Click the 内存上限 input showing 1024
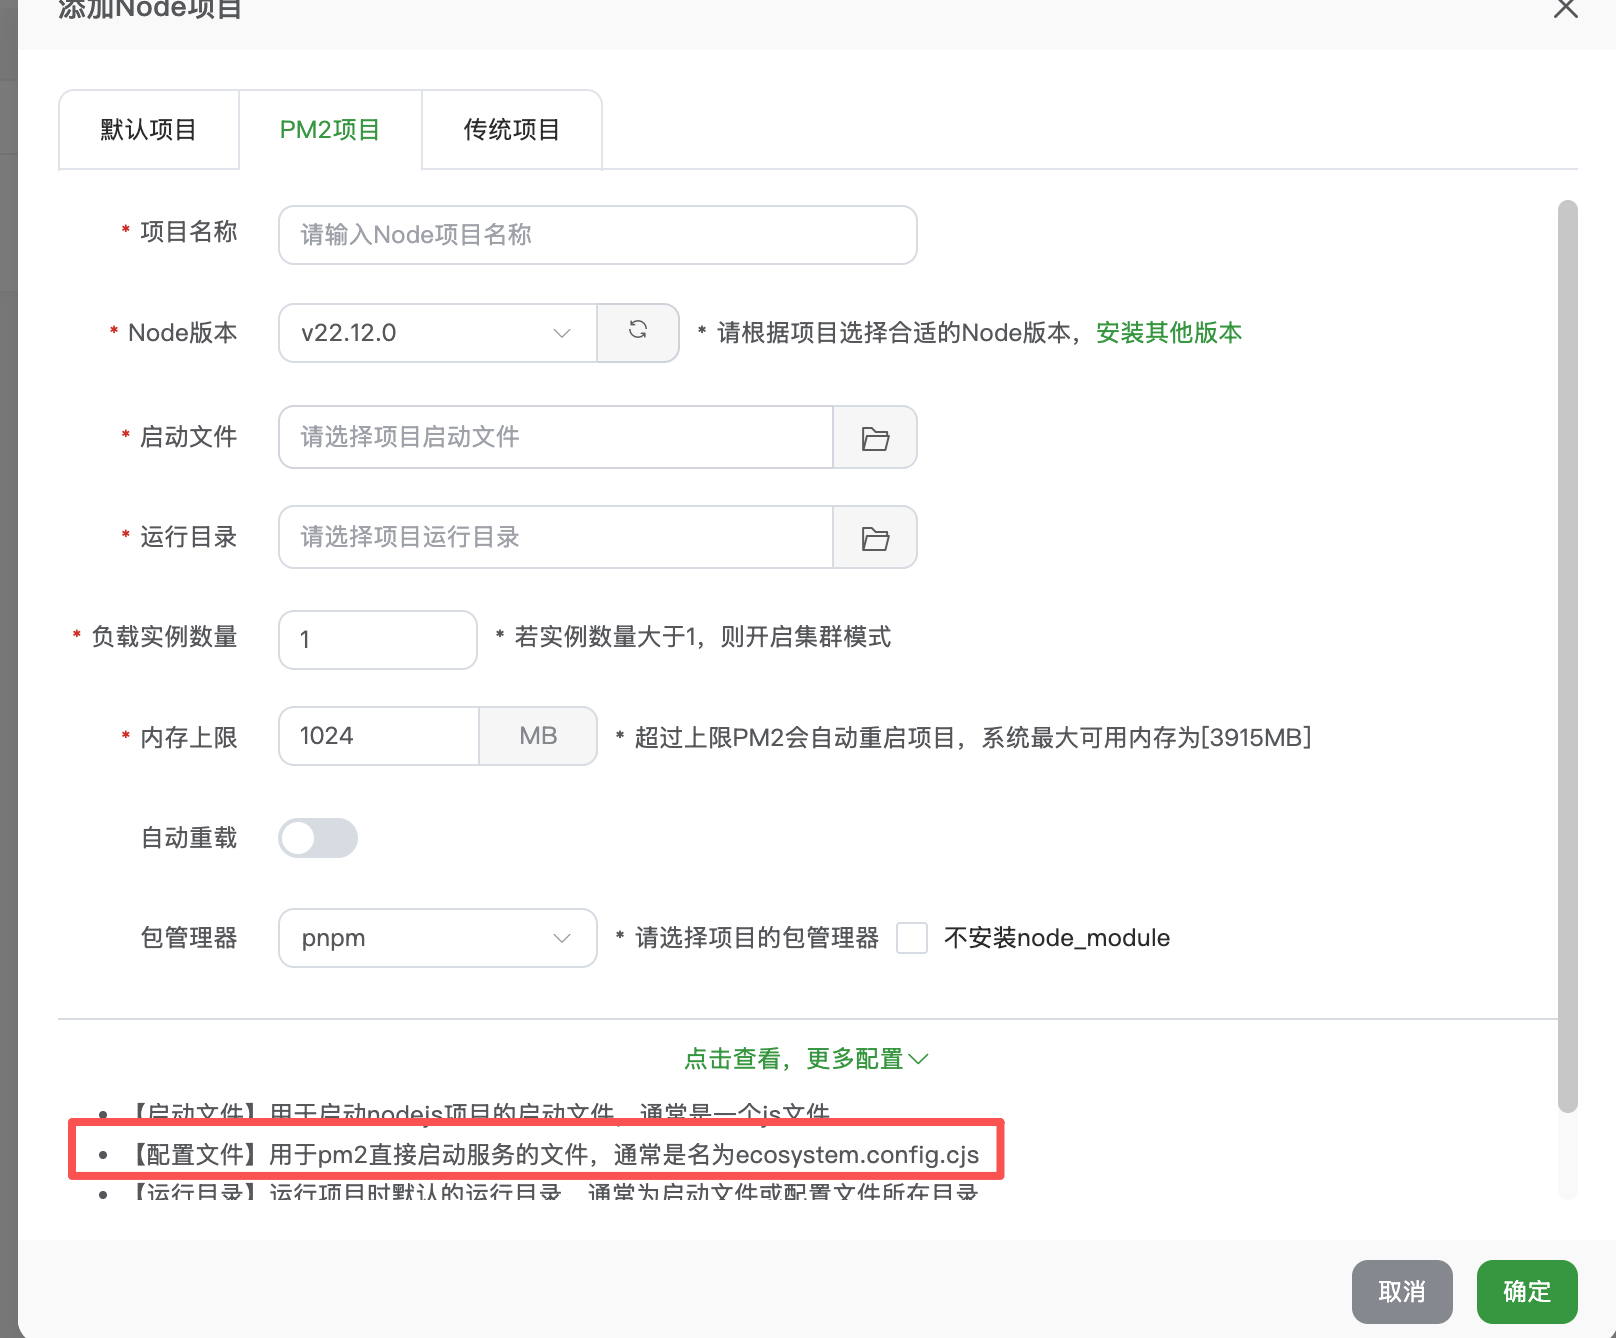Screen dimensions: 1616x1338 (x=377, y=736)
